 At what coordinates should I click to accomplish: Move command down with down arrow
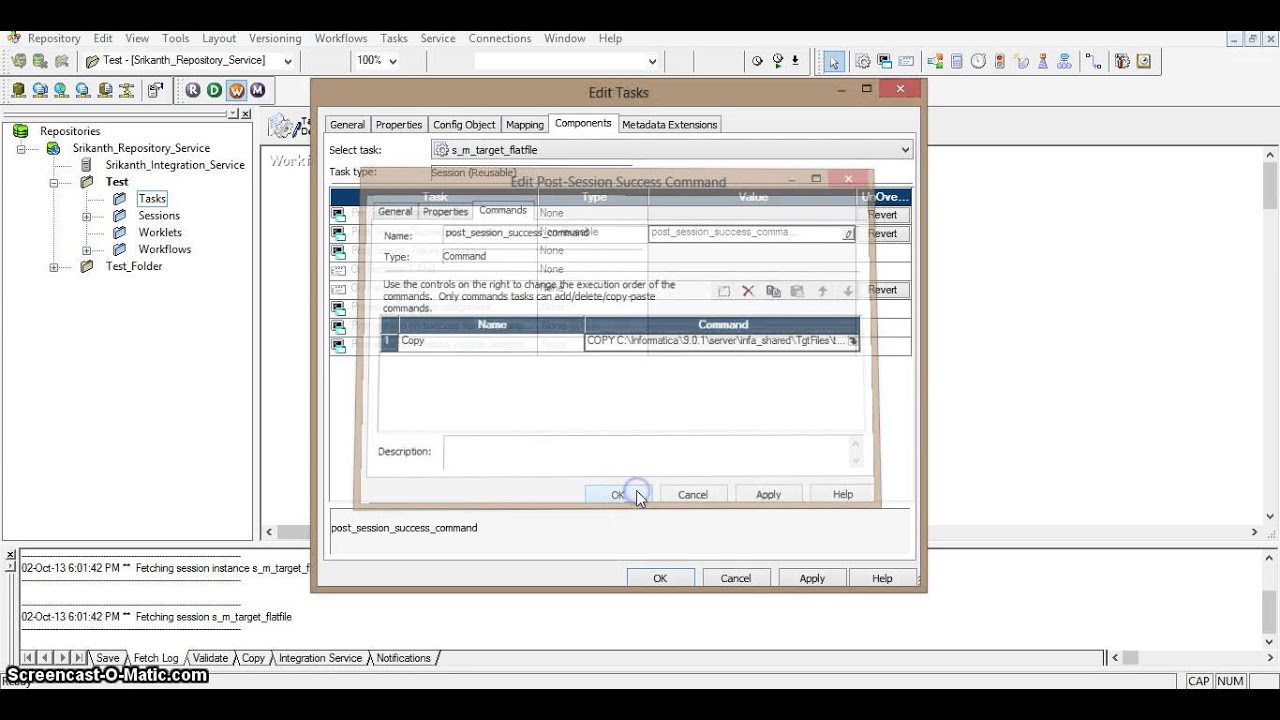(x=847, y=291)
